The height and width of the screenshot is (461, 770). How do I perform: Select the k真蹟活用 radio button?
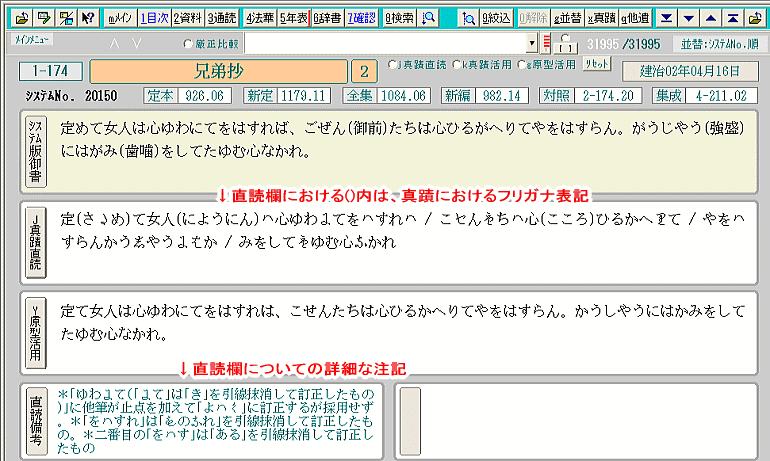point(456,64)
